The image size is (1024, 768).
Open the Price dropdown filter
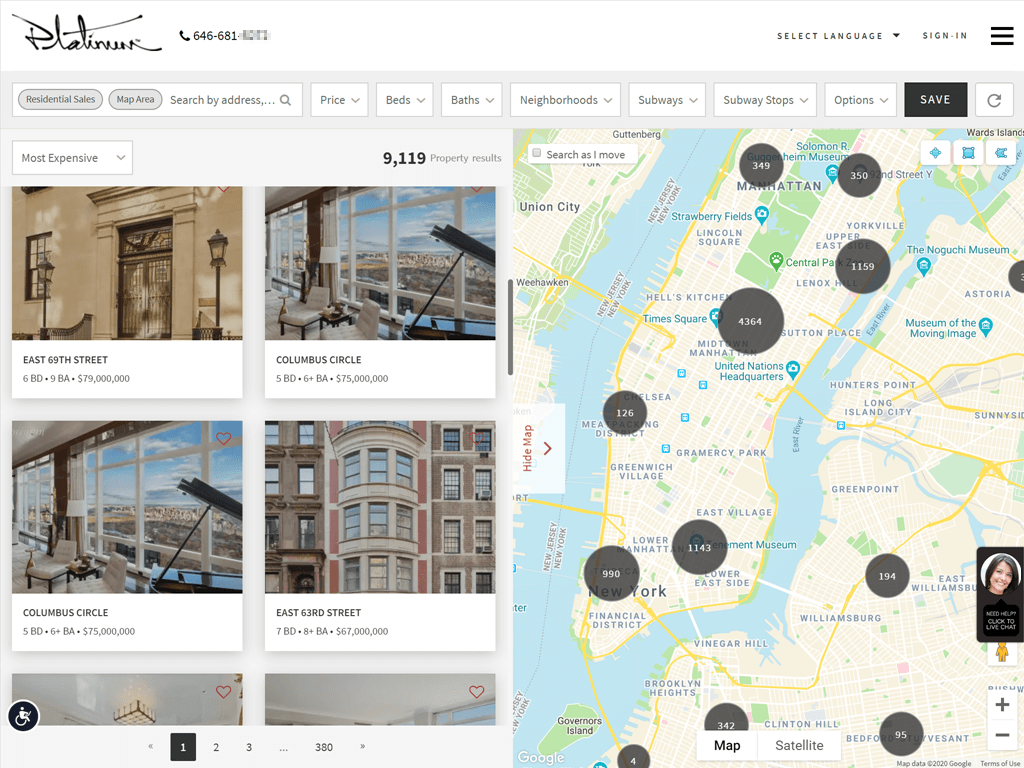click(340, 100)
